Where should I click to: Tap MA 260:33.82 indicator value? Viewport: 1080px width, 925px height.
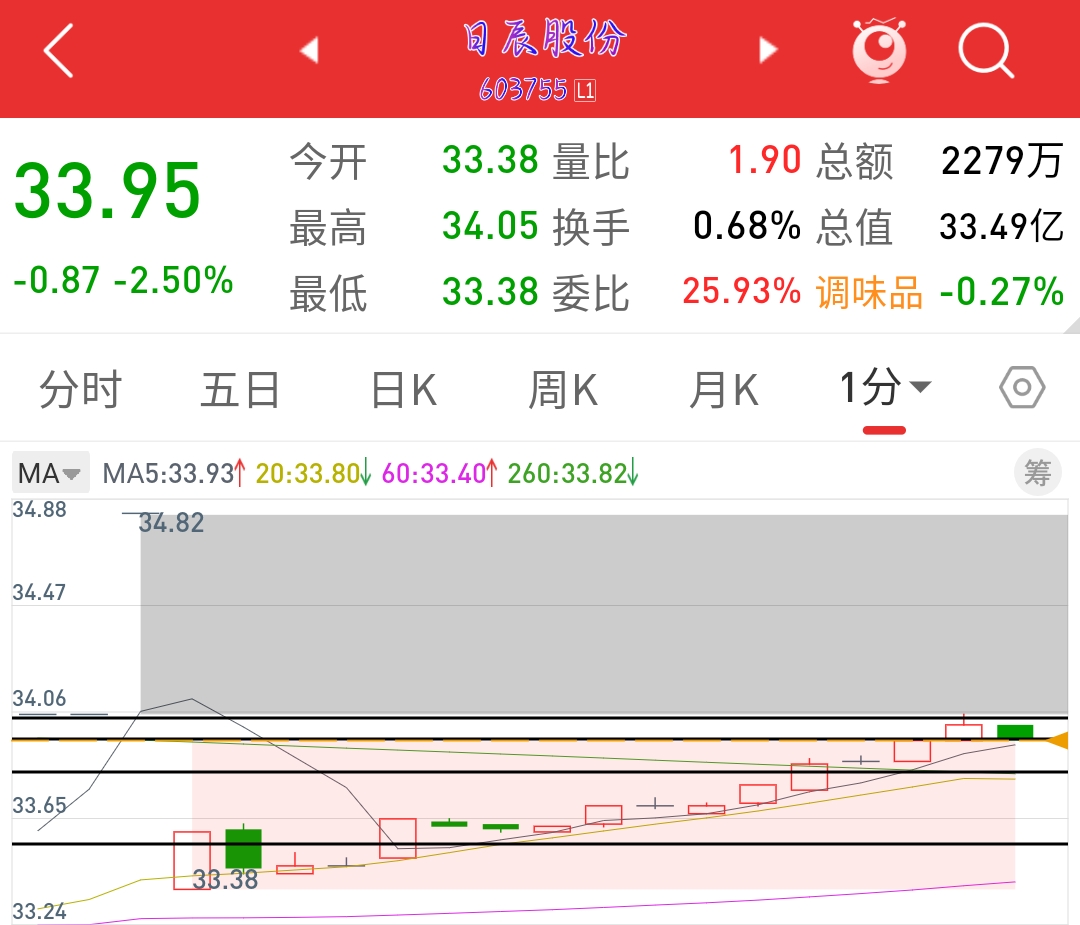pos(573,473)
